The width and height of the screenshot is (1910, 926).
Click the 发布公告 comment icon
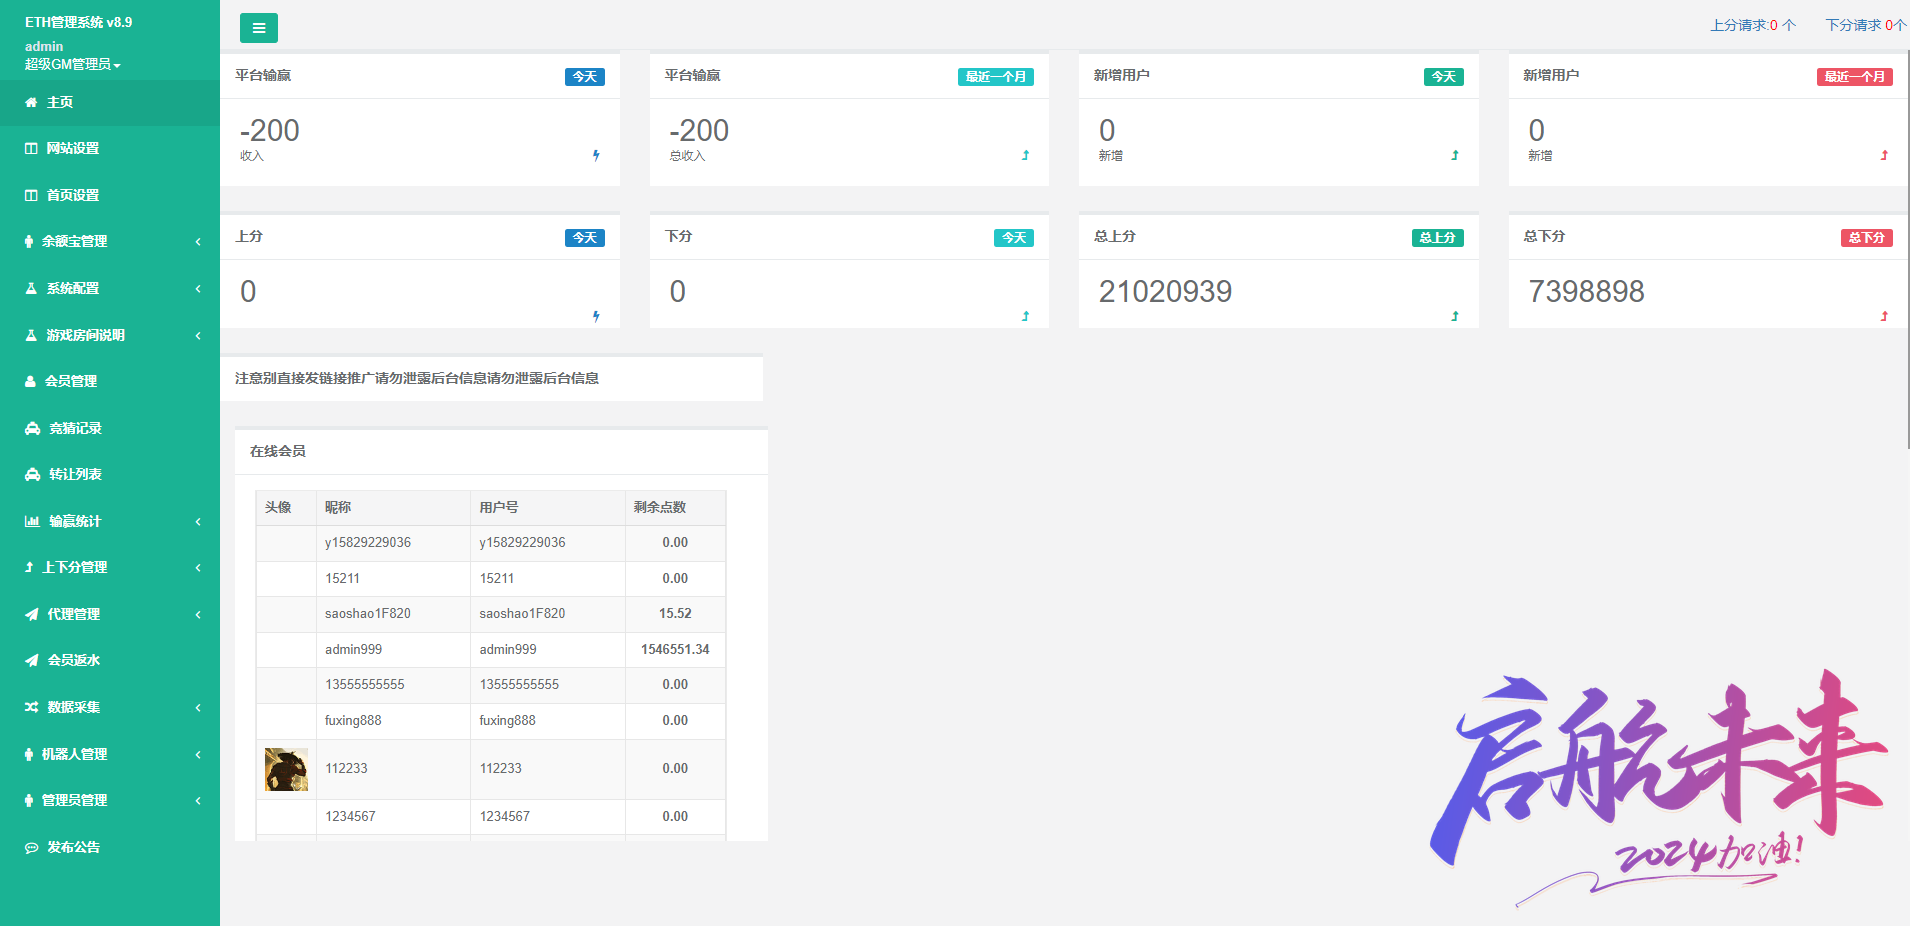pos(32,847)
